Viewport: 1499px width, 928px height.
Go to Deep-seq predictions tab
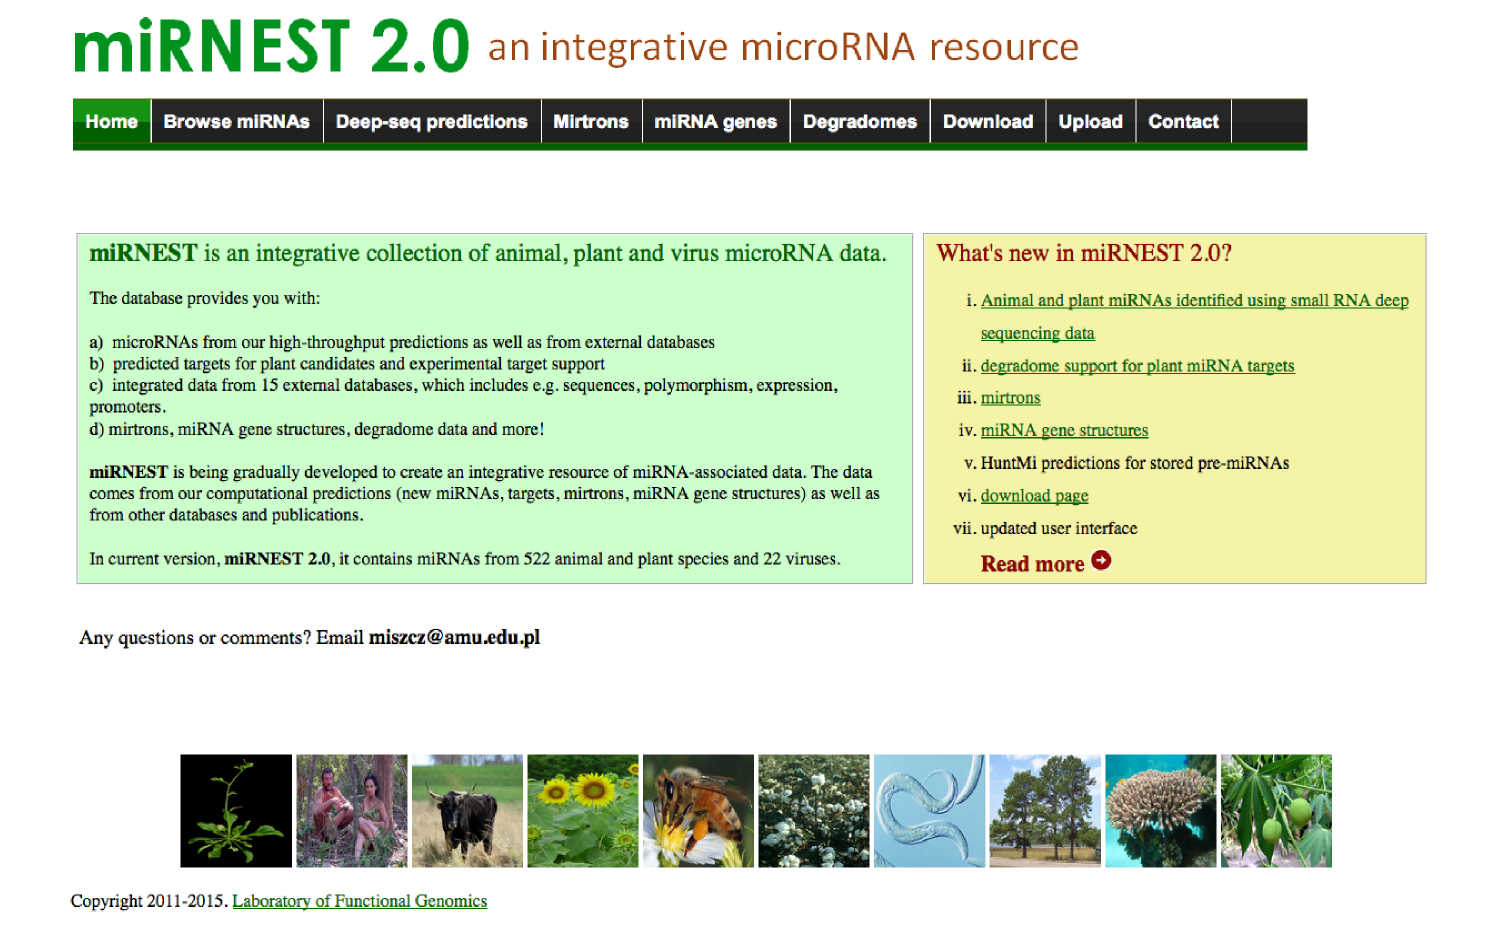(x=431, y=122)
